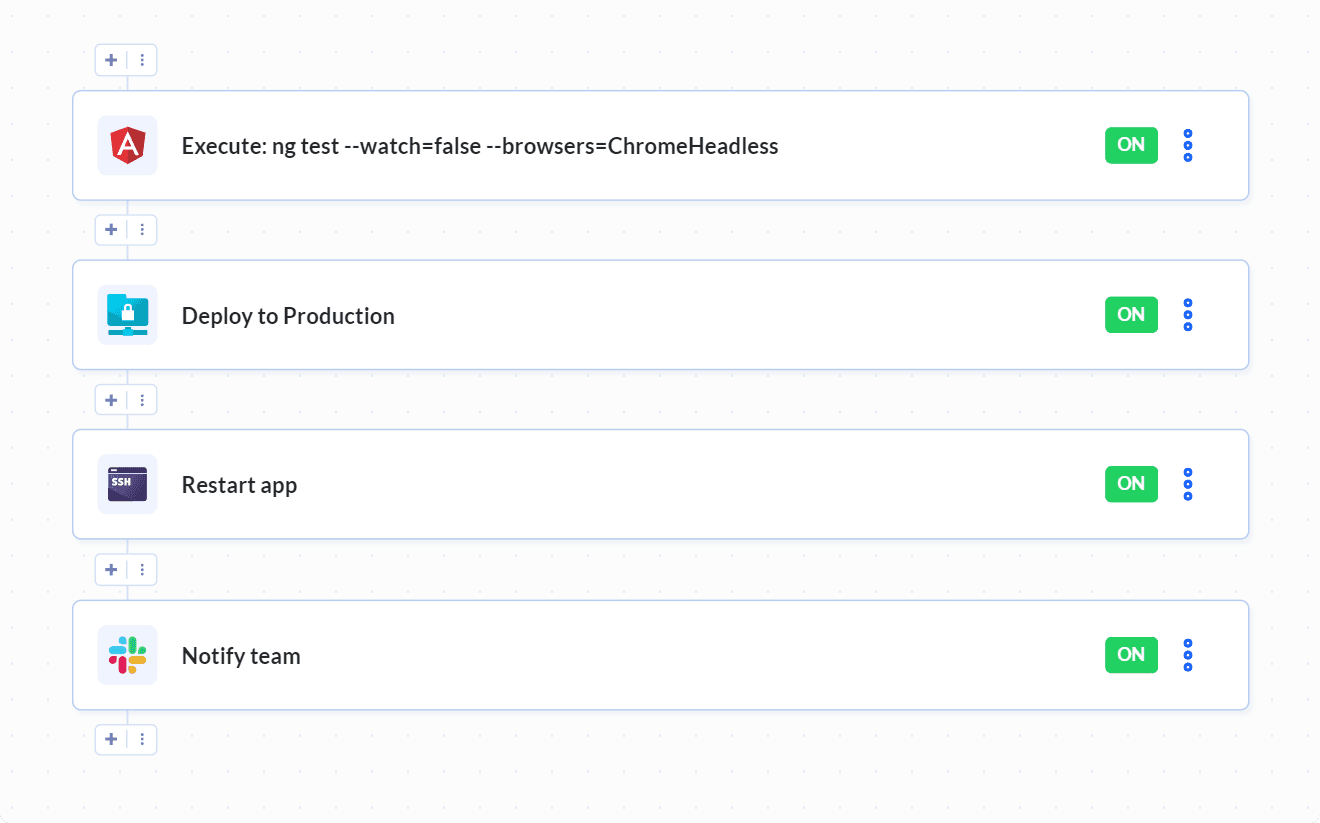Click the SSH icon on Restart app

pyautogui.click(x=127, y=484)
